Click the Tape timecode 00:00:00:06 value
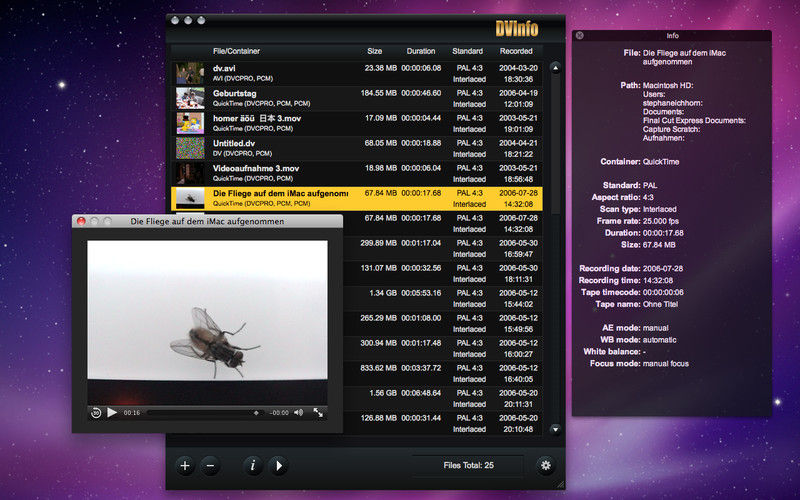Image resolution: width=800 pixels, height=500 pixels. 663,292
